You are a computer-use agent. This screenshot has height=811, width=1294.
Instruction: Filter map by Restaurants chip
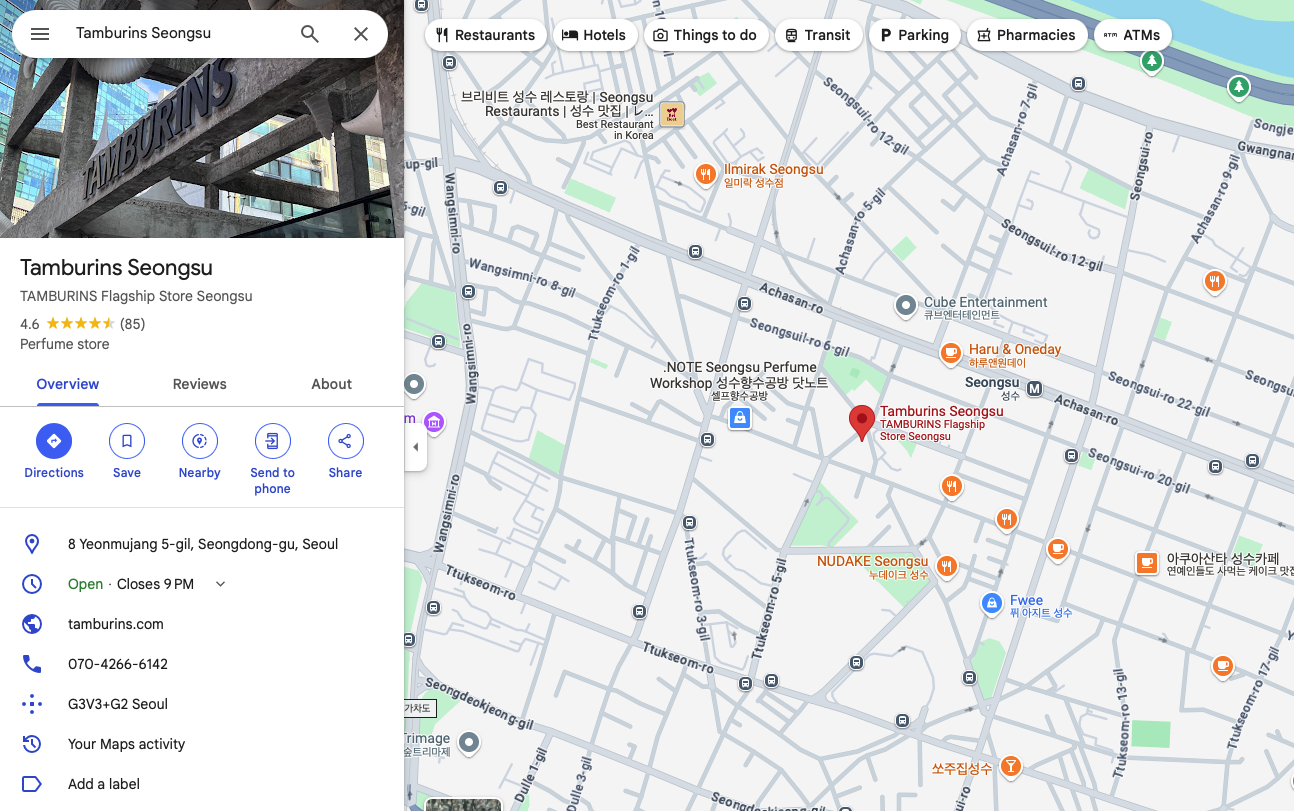pos(486,35)
